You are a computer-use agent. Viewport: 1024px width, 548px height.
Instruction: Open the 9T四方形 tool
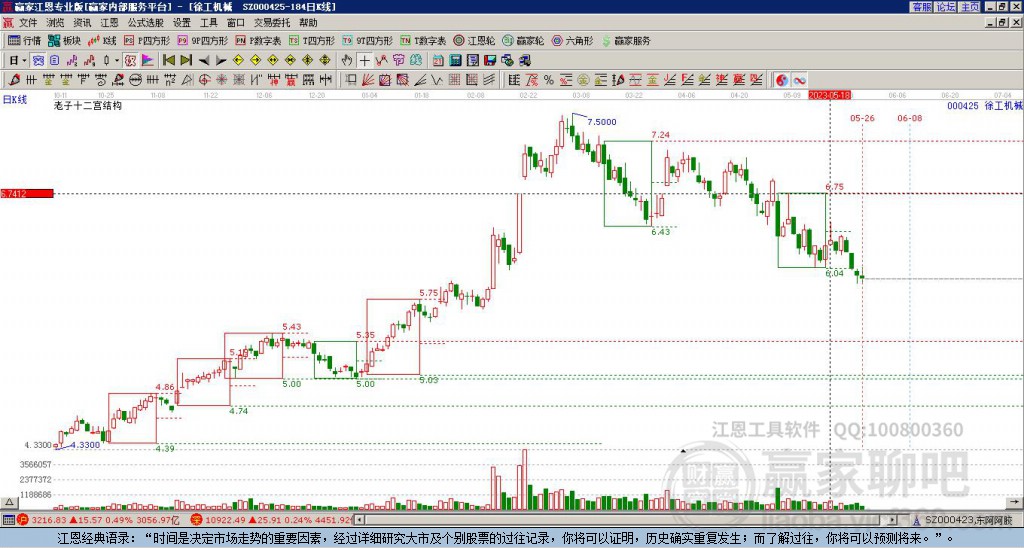click(367, 40)
